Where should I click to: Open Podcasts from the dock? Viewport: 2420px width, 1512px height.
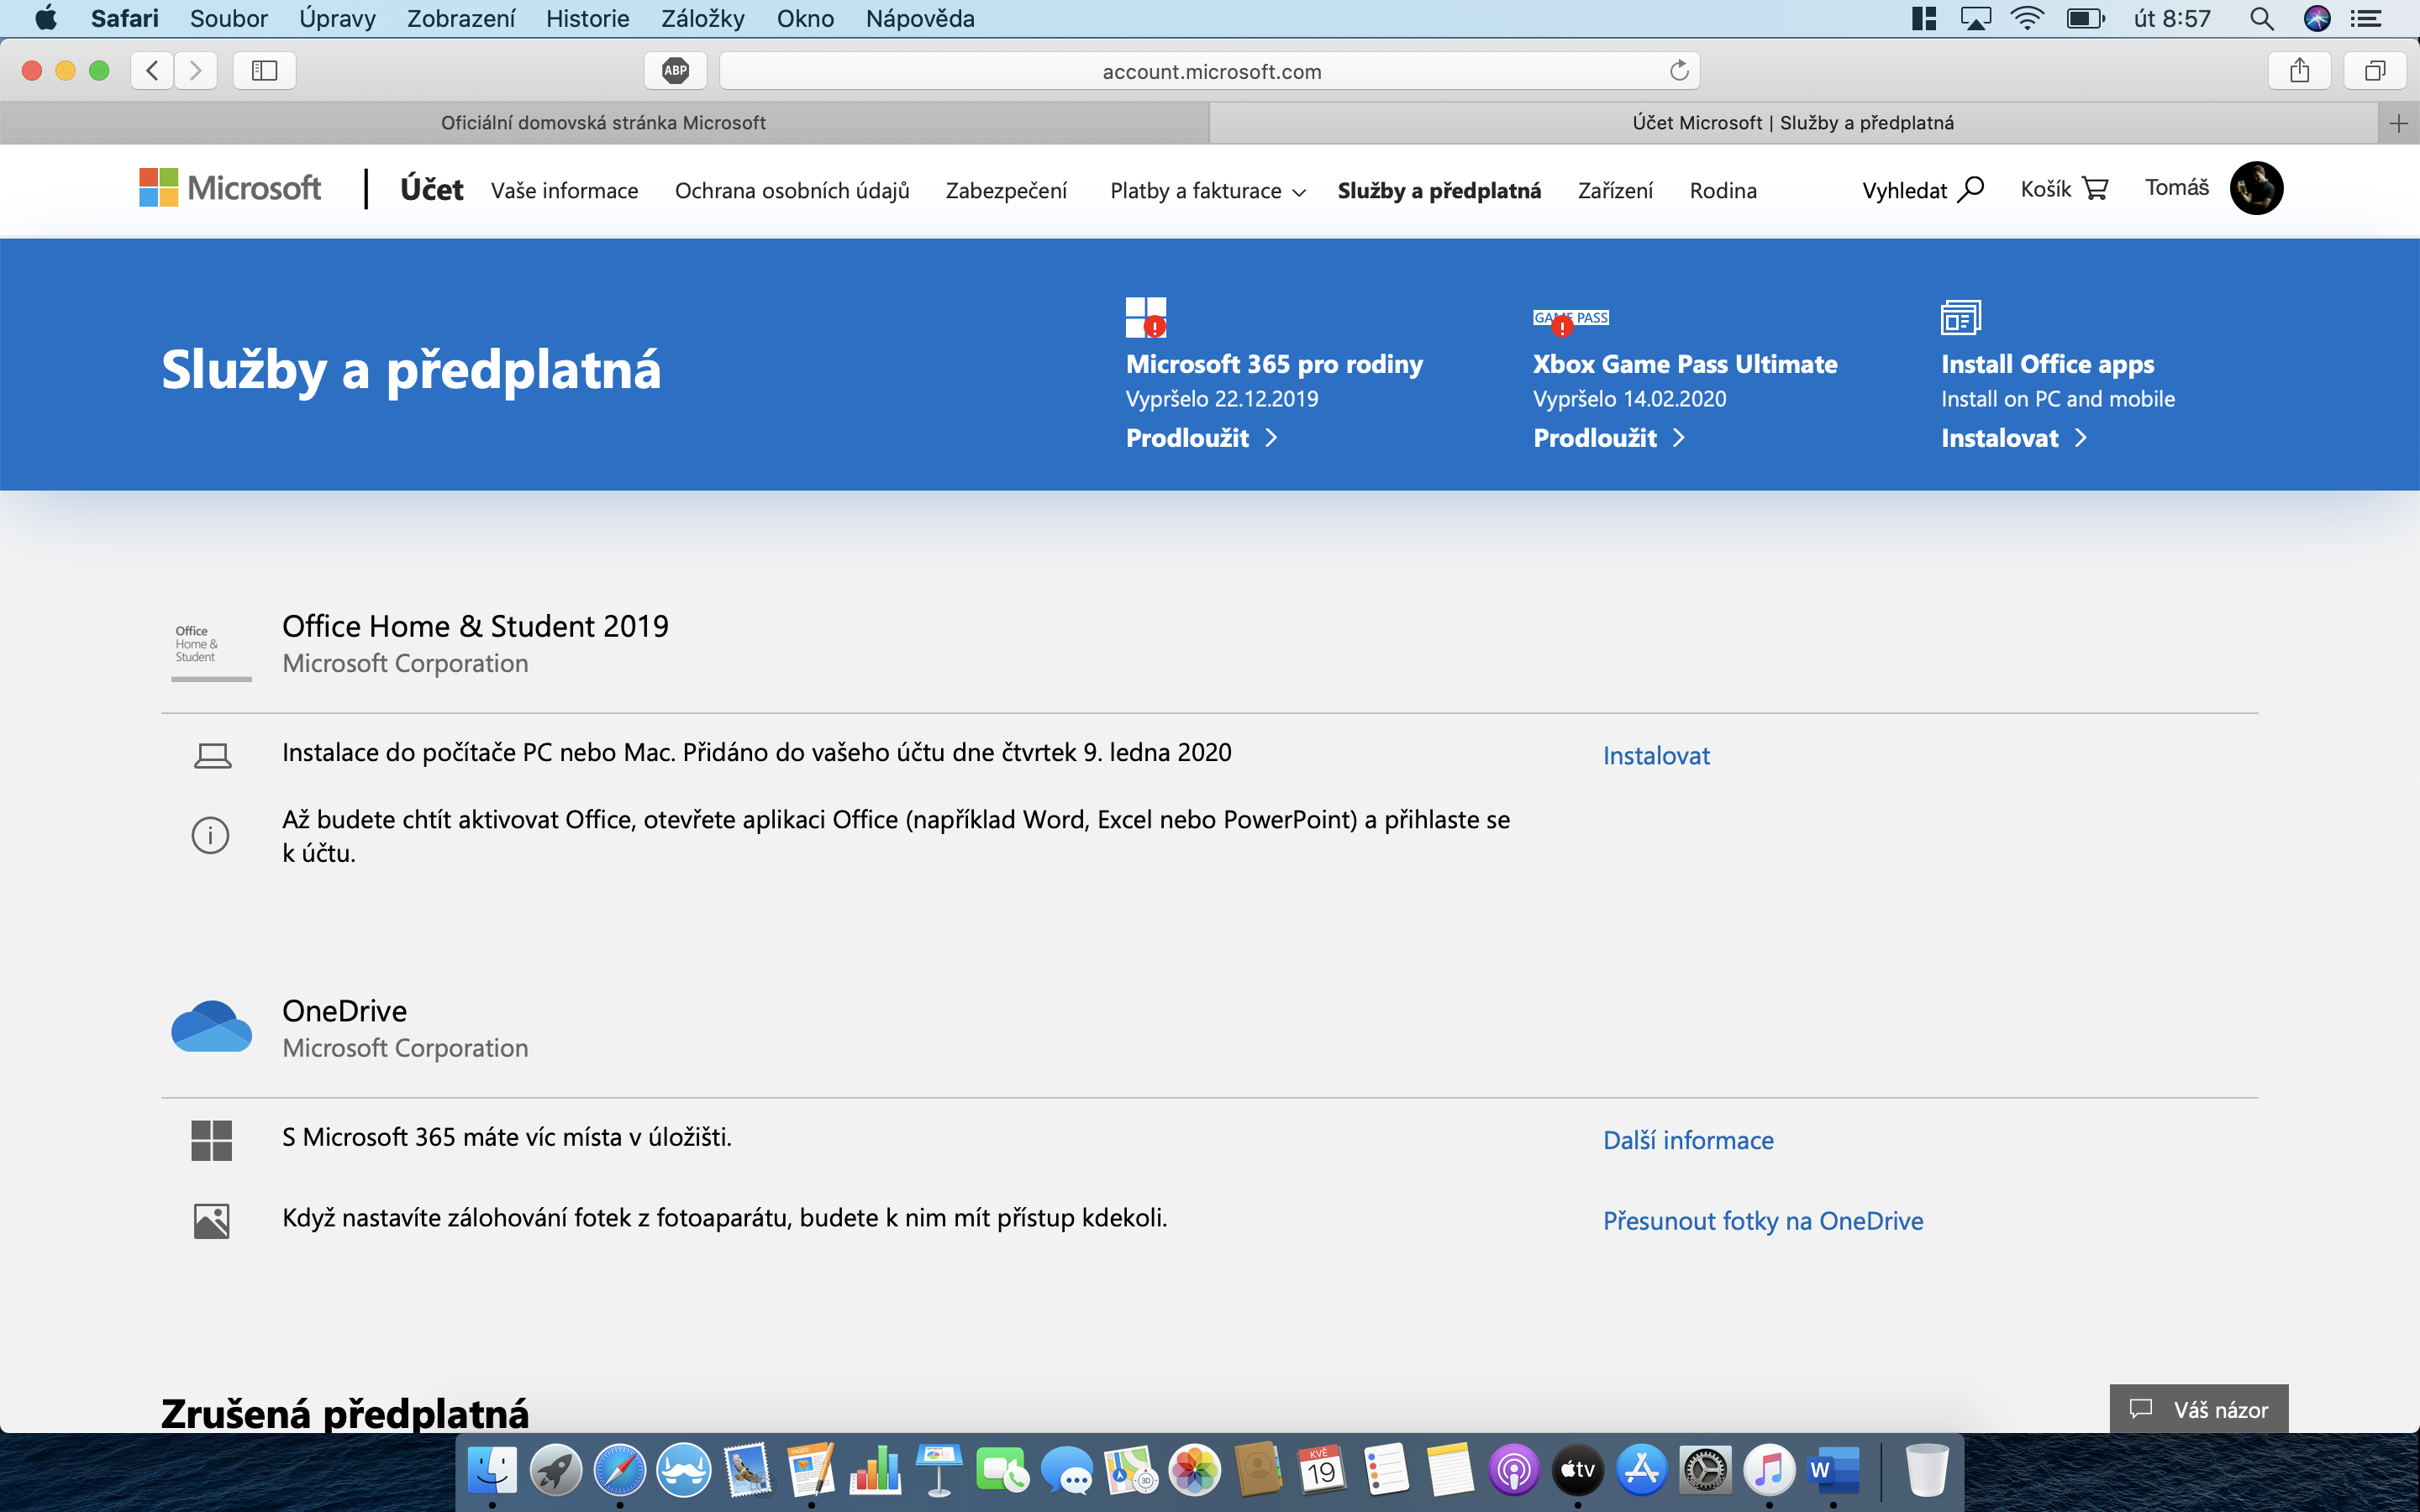(1514, 1469)
